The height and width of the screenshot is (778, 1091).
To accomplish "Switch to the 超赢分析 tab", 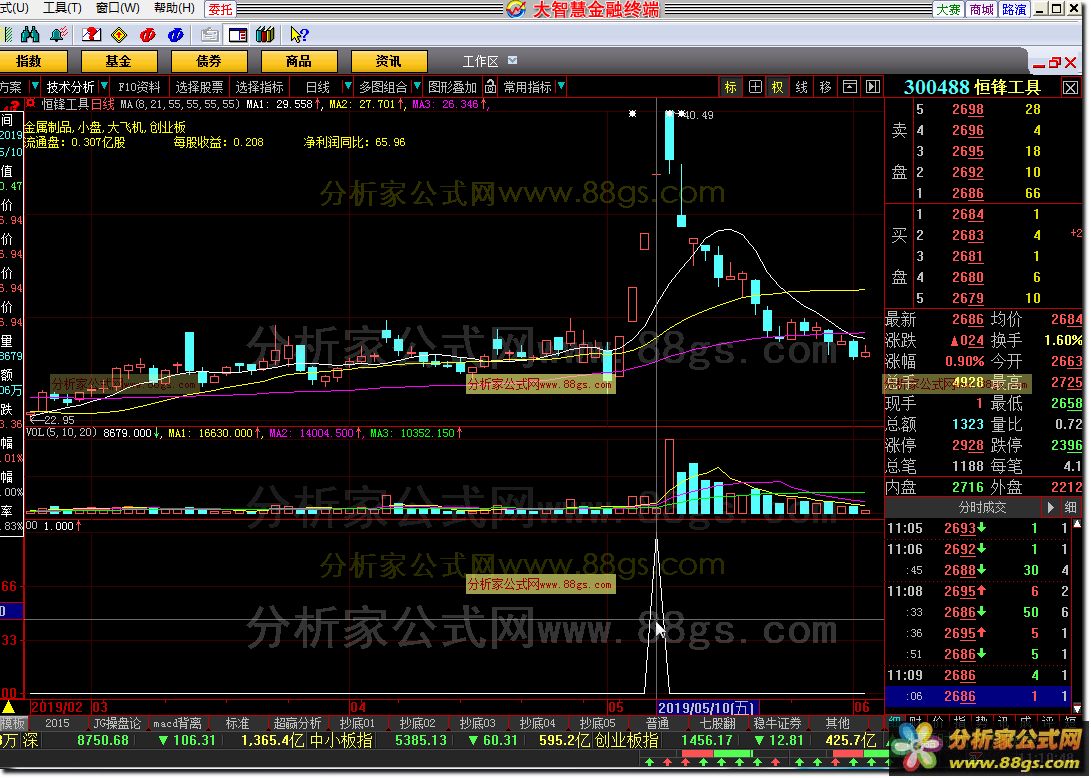I will 297,723.
